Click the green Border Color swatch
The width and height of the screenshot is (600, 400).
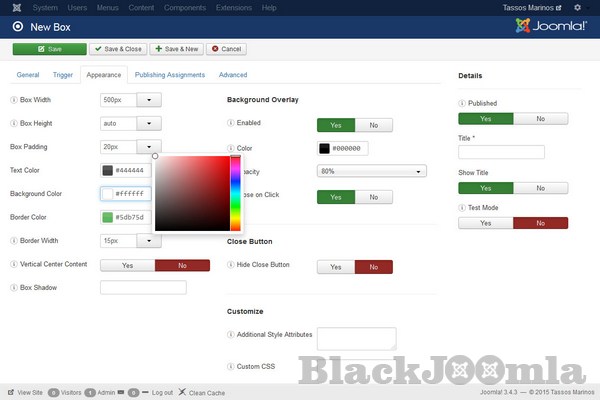[107, 217]
